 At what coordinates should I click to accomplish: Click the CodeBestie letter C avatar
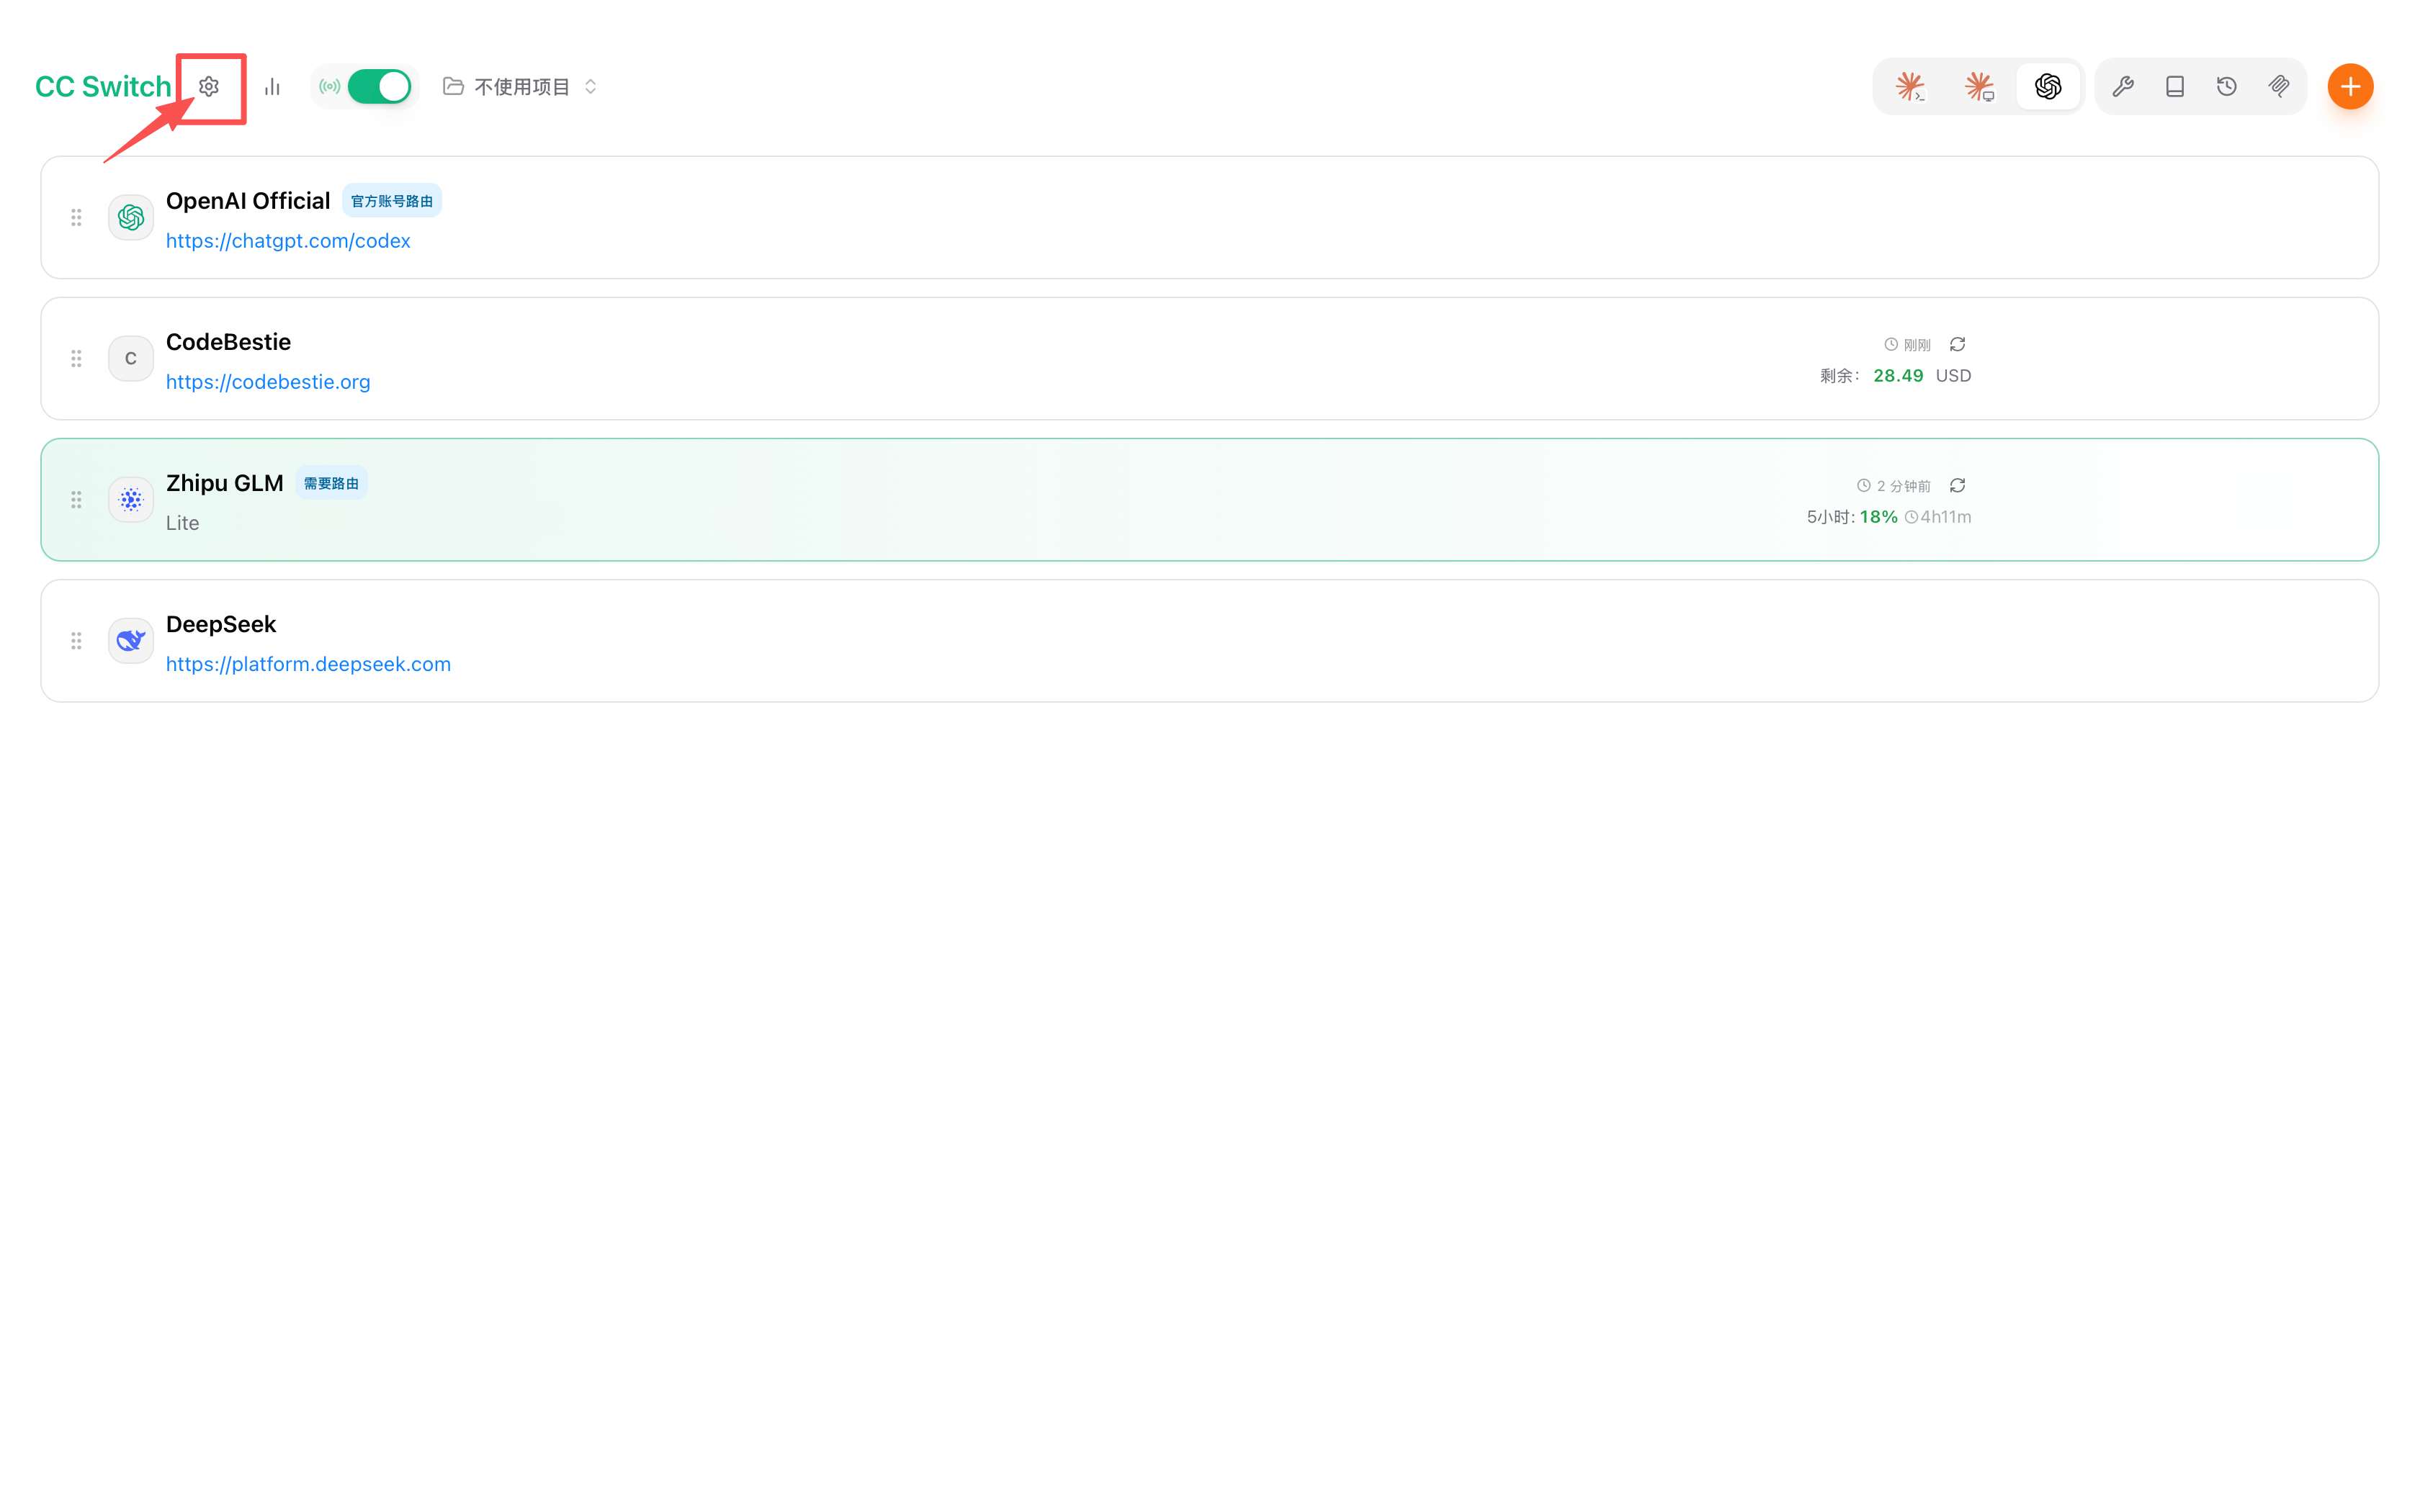point(131,358)
